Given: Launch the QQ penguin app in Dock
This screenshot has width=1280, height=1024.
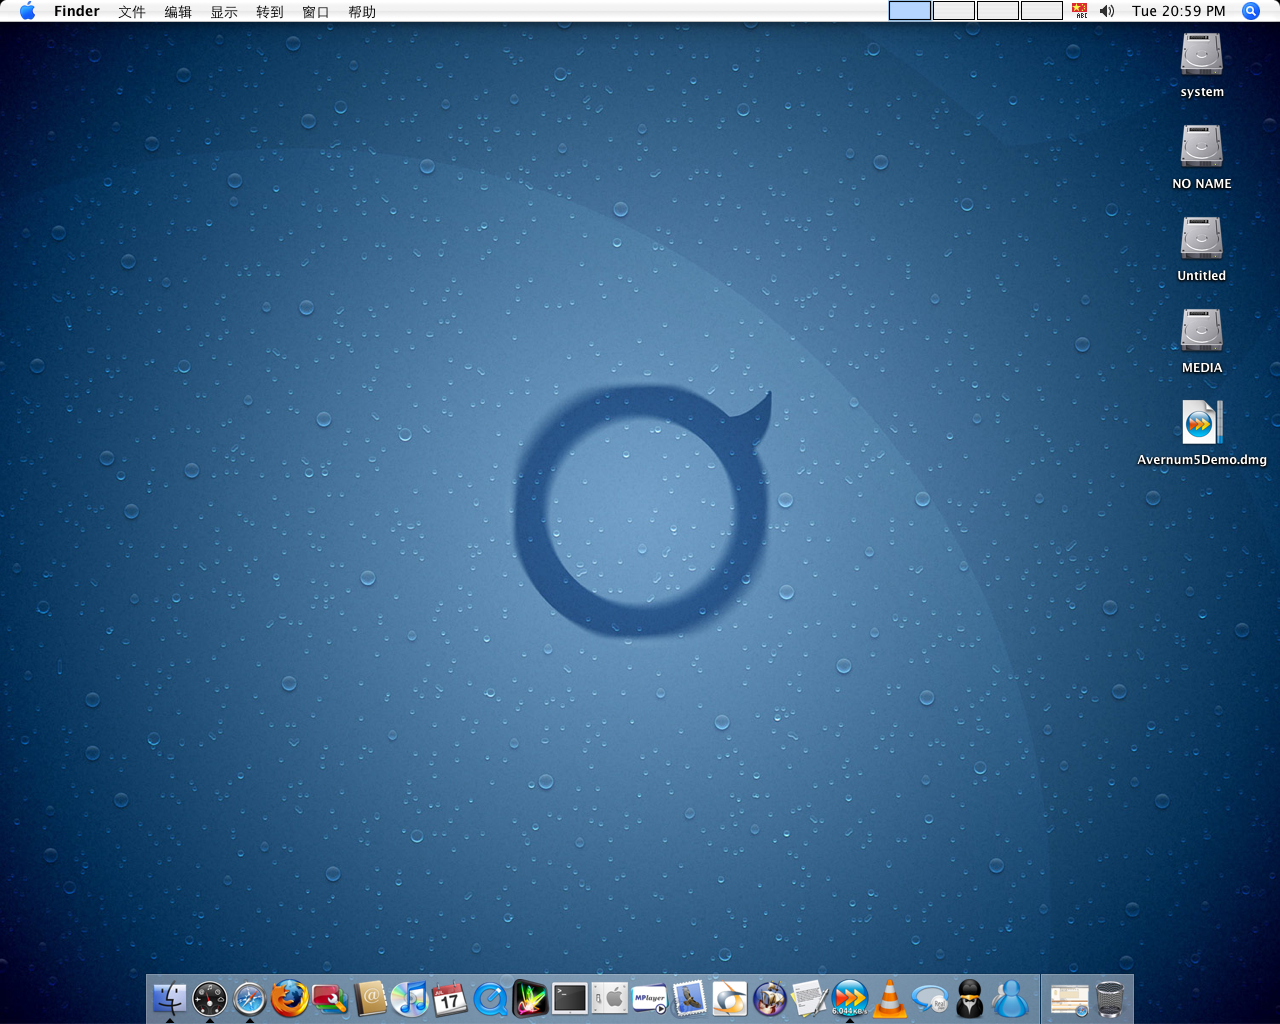Looking at the screenshot, I should click(970, 998).
